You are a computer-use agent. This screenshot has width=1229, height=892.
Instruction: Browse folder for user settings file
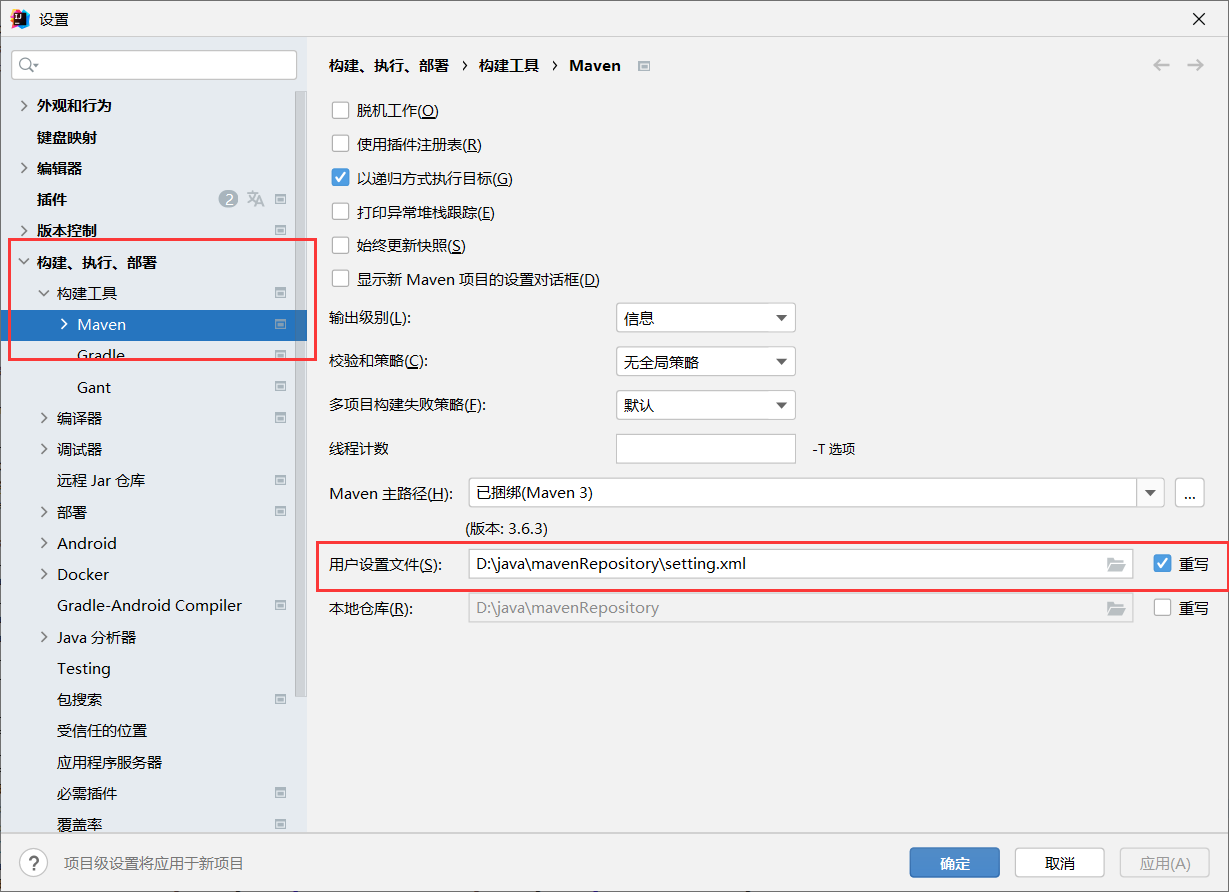(x=1116, y=564)
